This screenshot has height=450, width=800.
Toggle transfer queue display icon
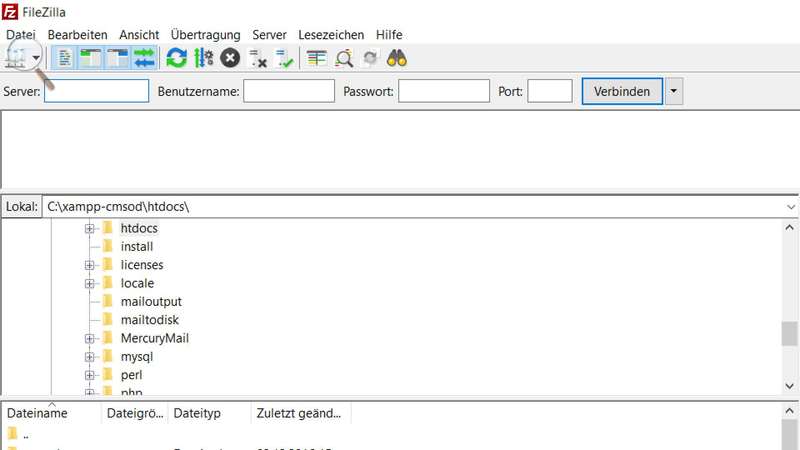click(144, 58)
